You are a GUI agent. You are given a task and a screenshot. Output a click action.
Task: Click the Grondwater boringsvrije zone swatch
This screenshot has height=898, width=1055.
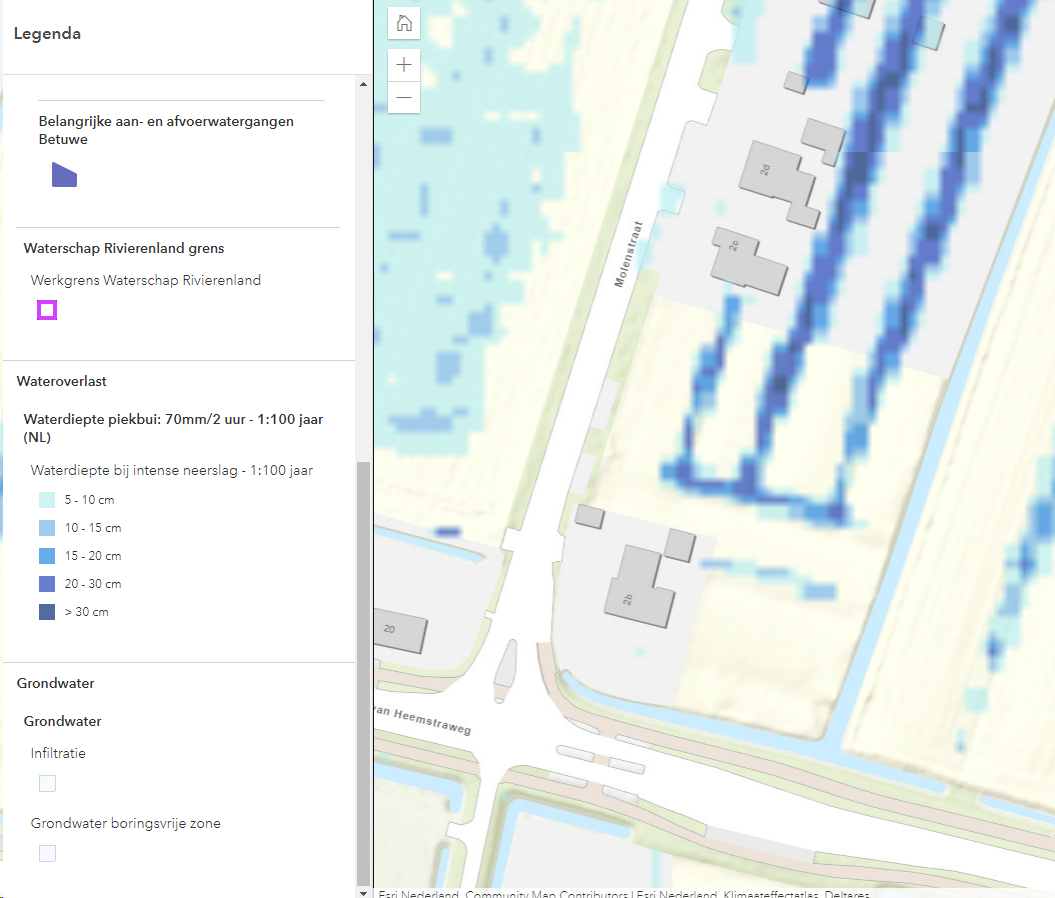point(47,854)
